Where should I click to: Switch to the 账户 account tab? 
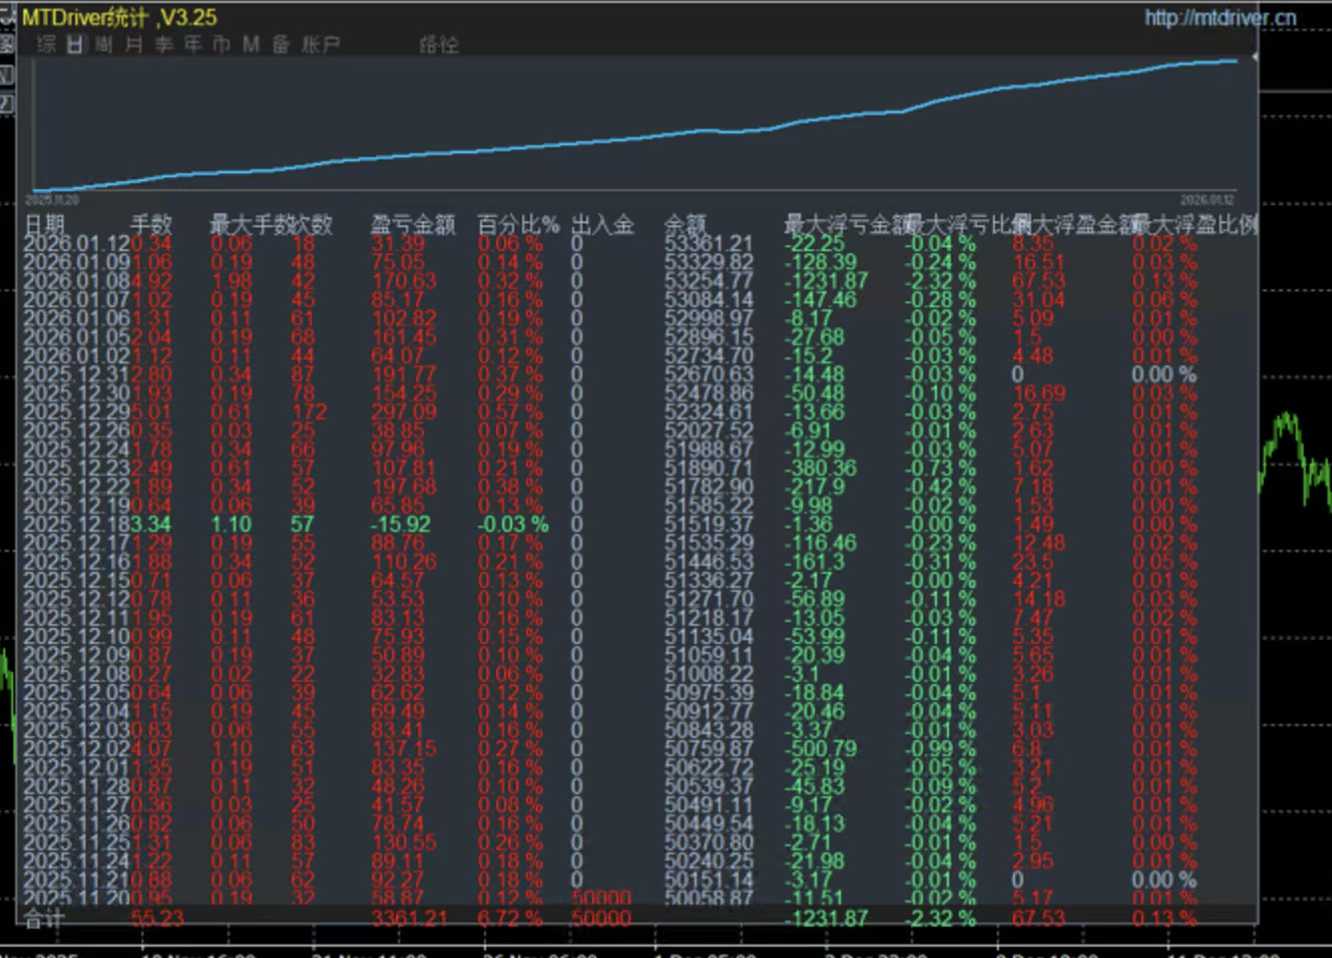[321, 44]
